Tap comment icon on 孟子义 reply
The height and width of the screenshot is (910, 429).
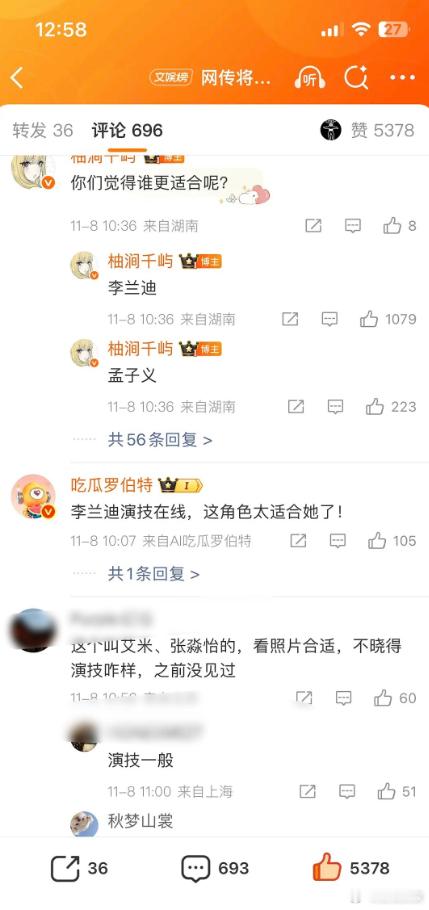(x=335, y=407)
